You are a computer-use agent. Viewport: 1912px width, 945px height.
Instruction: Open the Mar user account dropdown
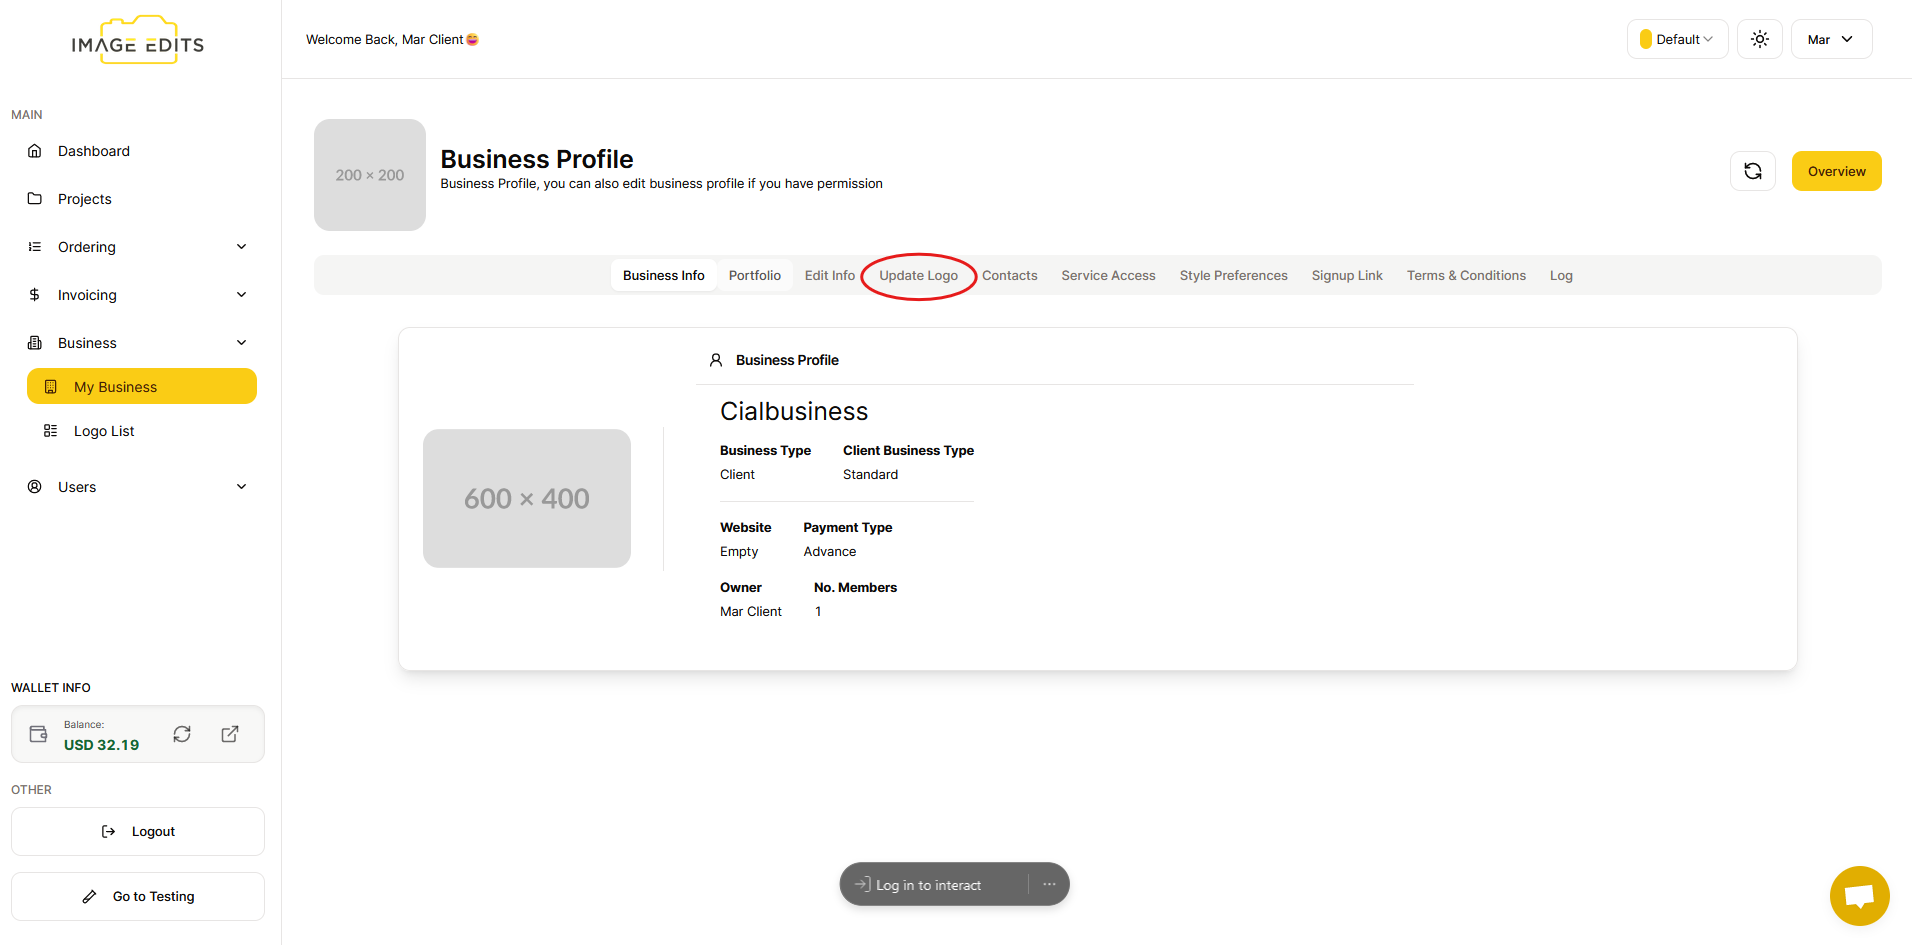pyautogui.click(x=1830, y=39)
